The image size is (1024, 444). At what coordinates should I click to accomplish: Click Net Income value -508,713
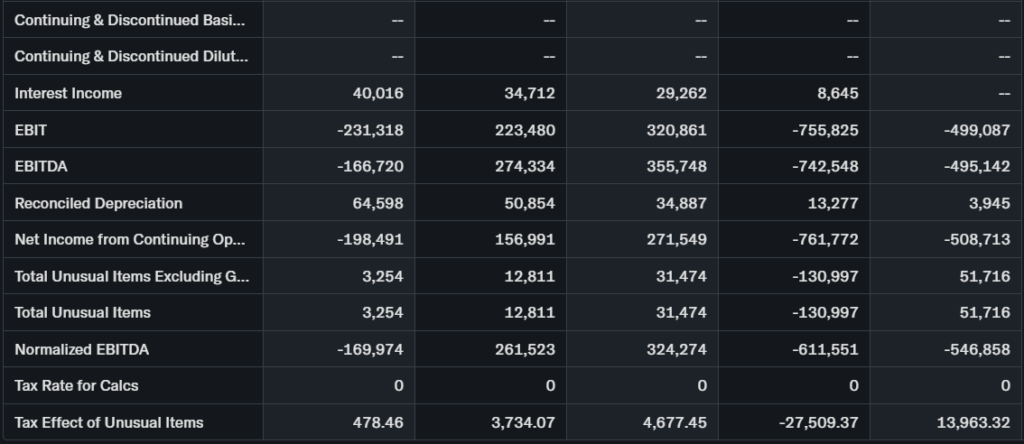point(973,240)
